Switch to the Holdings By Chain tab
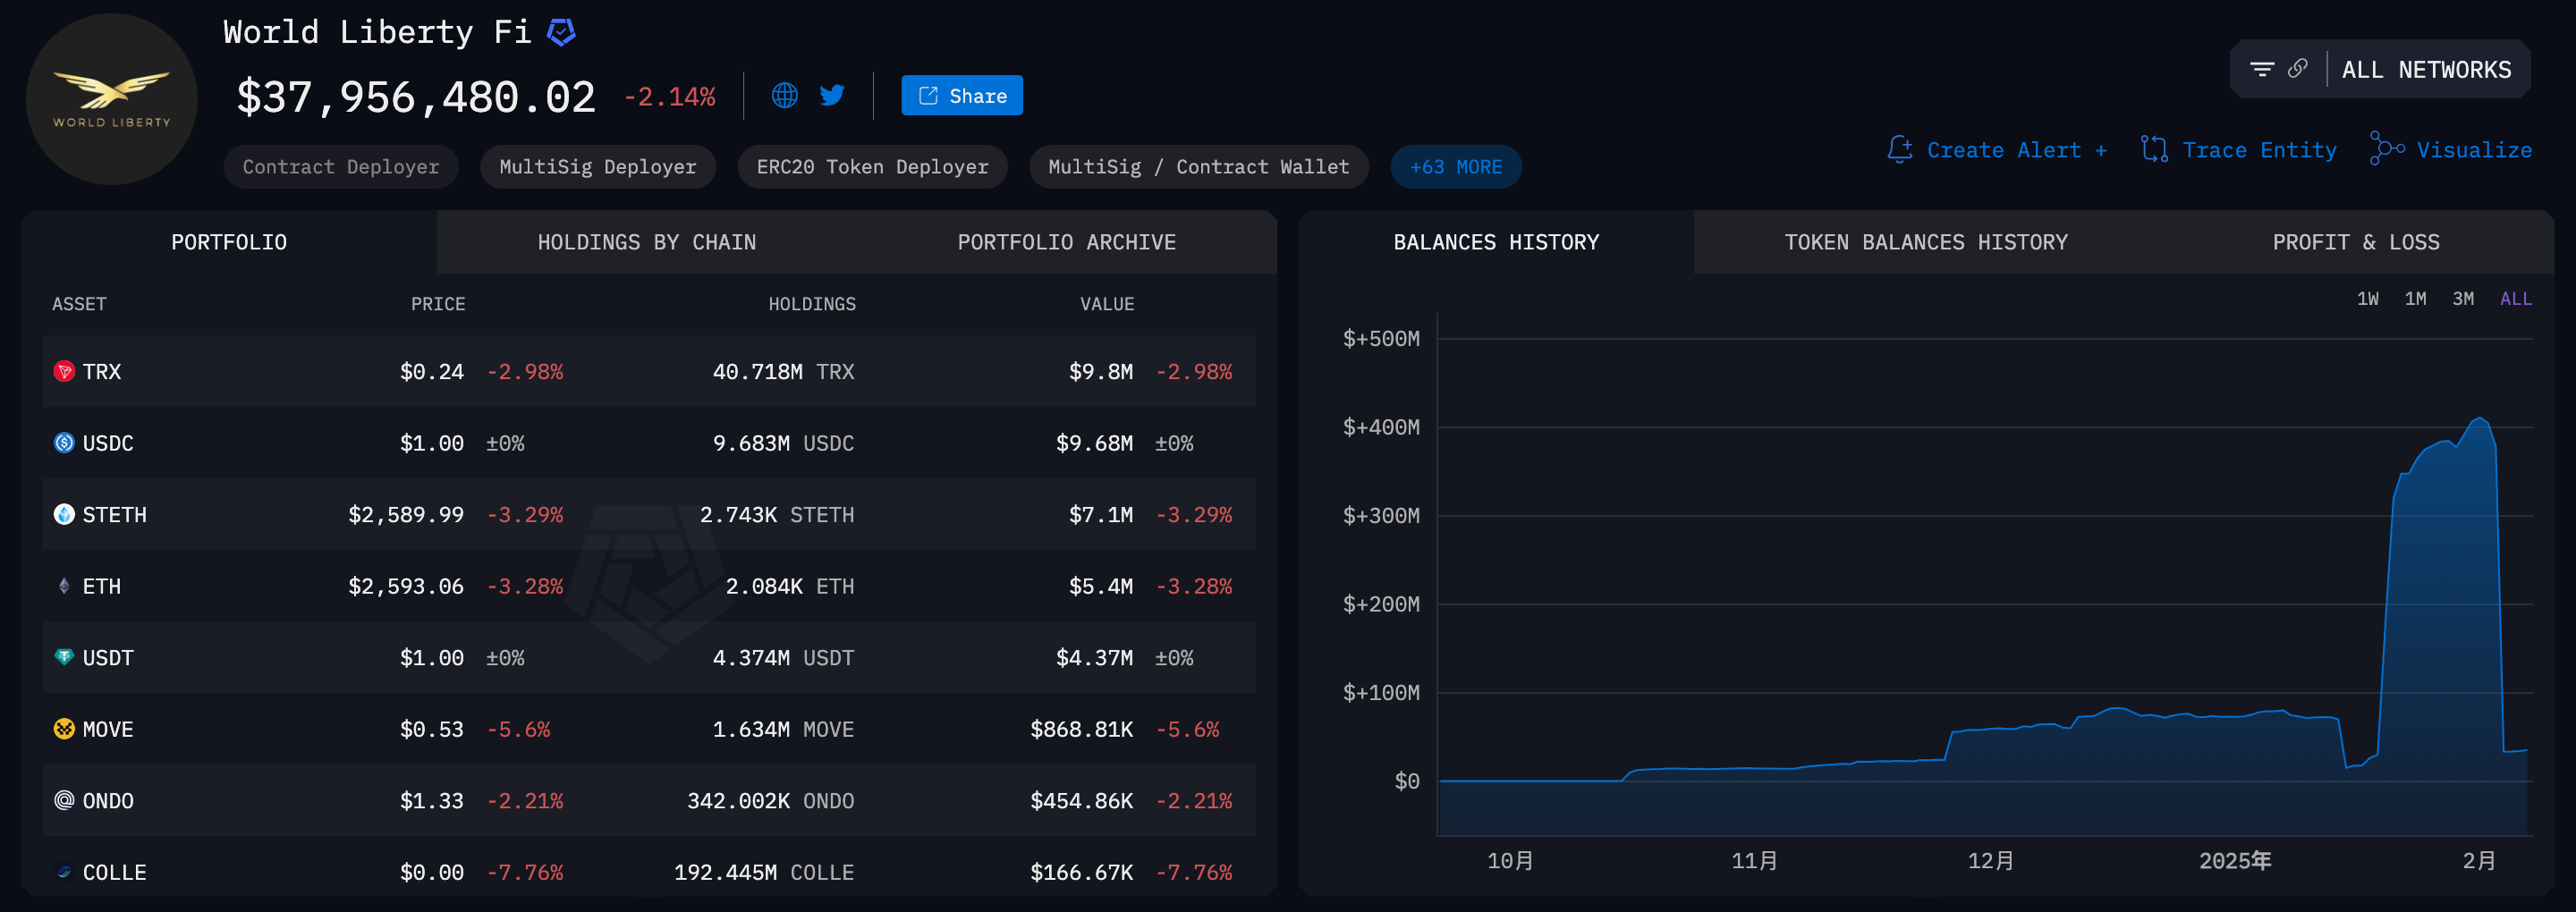Viewport: 2576px width, 912px height. pos(646,242)
